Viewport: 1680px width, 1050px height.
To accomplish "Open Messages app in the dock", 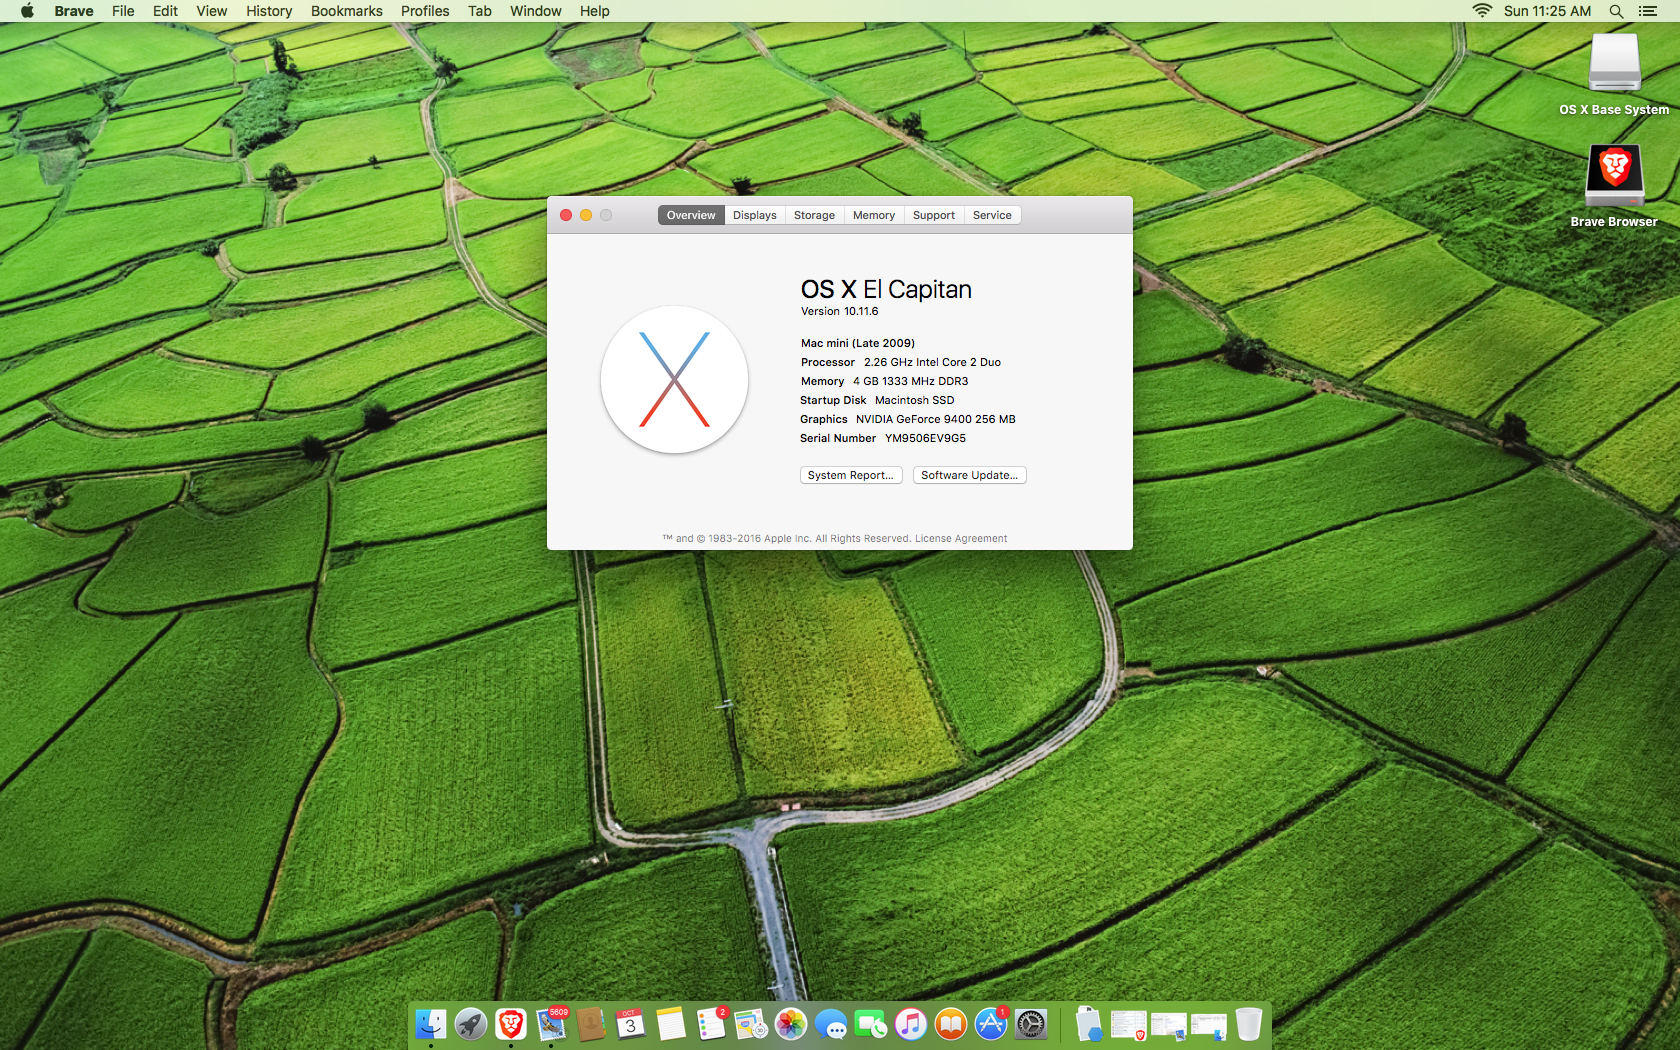I will [831, 1024].
